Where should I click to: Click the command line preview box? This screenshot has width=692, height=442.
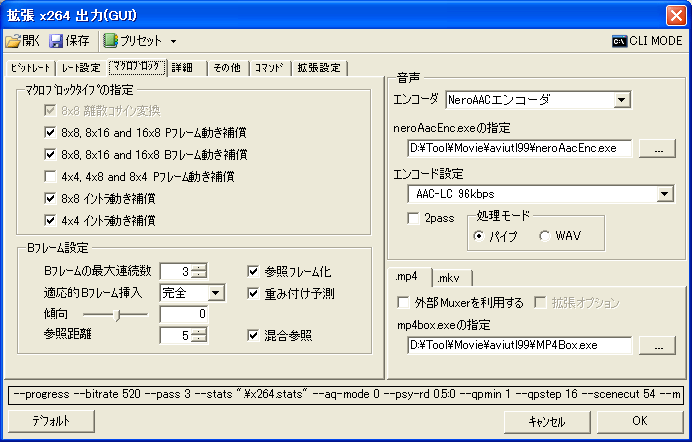pyautogui.click(x=346, y=394)
